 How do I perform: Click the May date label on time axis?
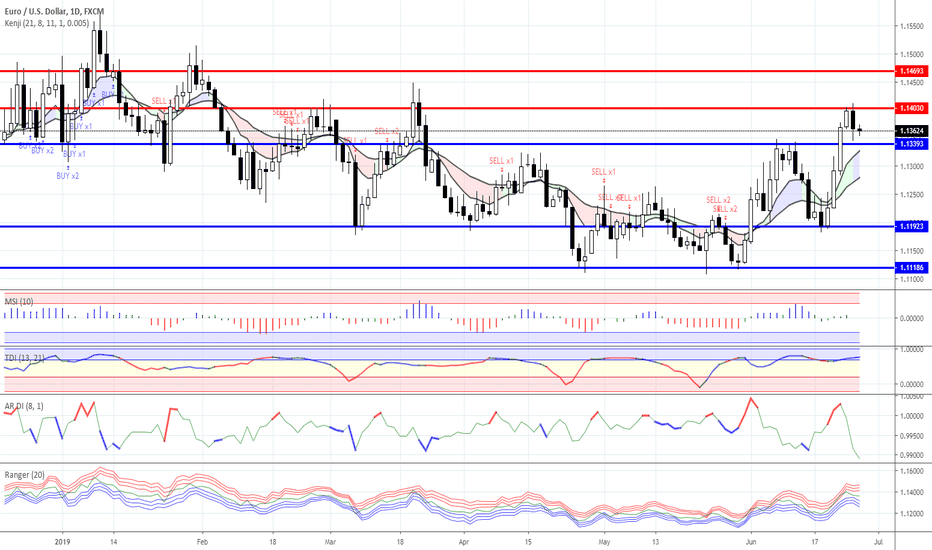(604, 542)
